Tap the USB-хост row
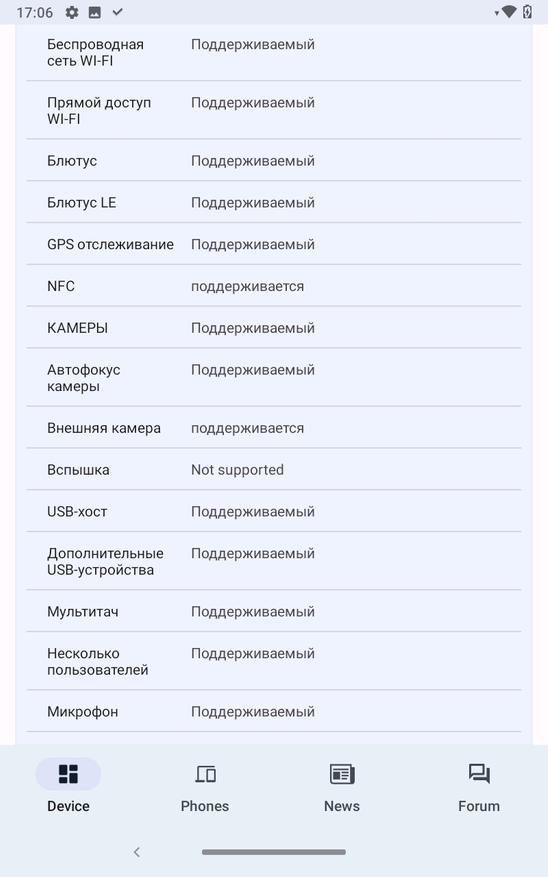 [x=274, y=511]
